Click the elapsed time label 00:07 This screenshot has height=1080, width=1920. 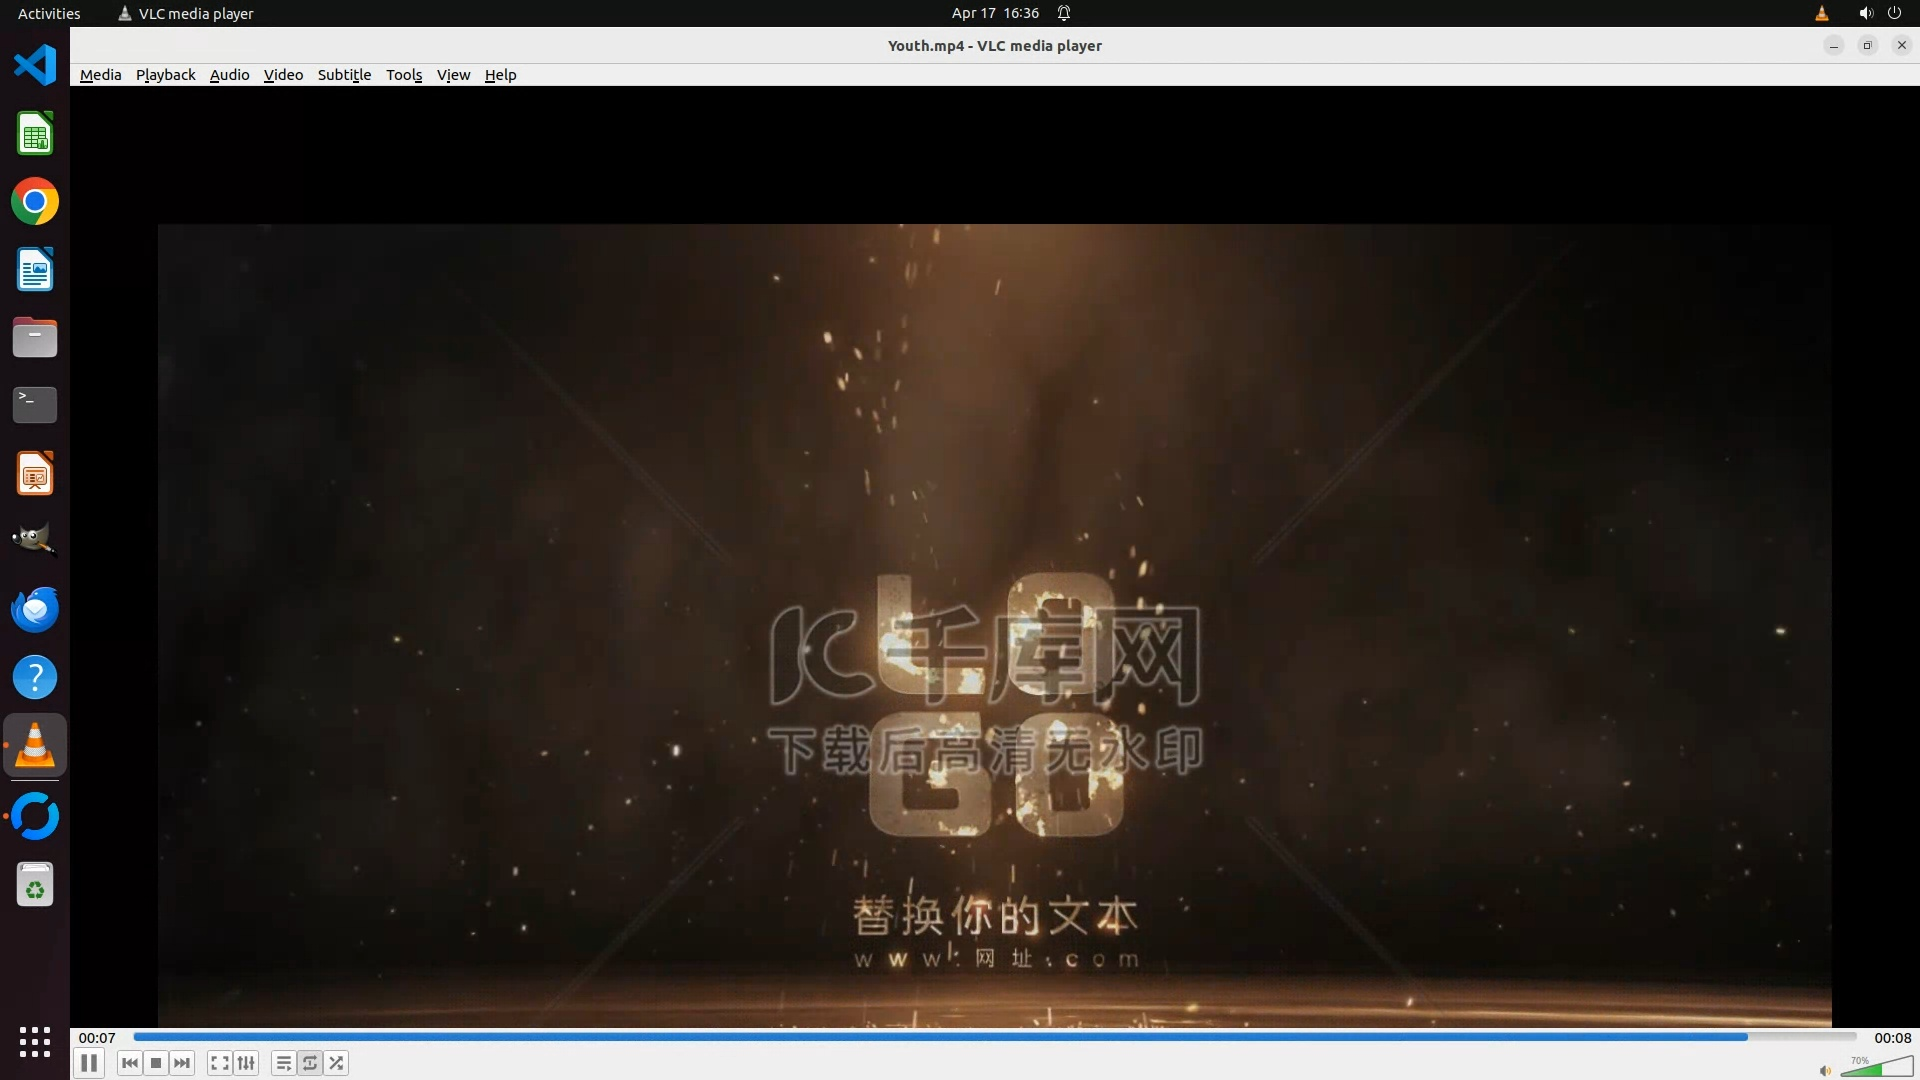coord(97,1038)
